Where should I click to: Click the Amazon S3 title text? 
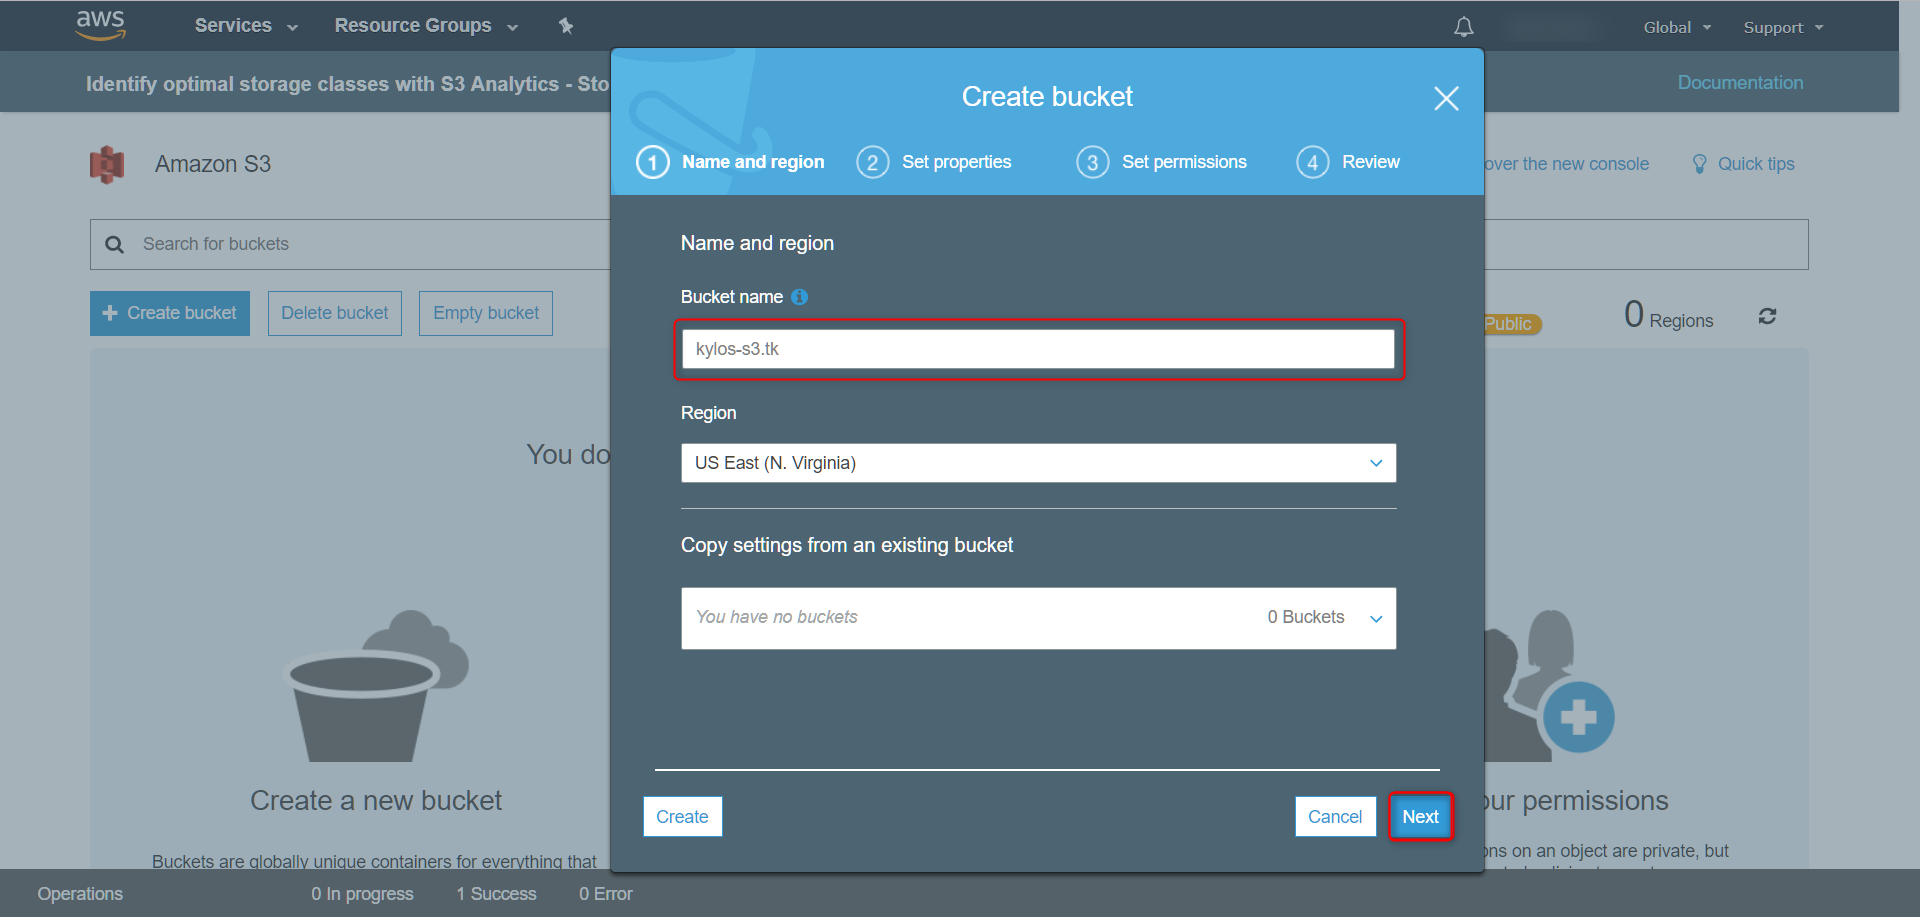[x=213, y=164]
